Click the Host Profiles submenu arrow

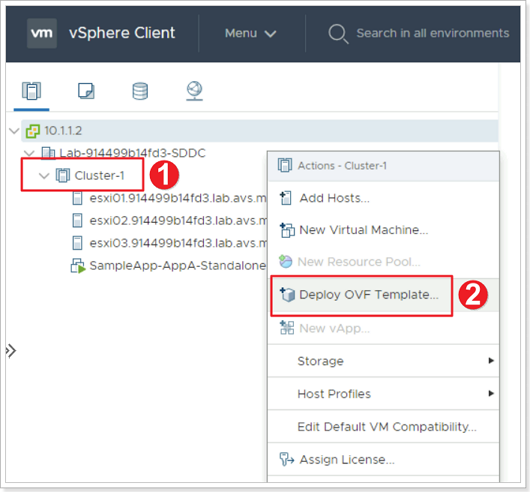(x=491, y=393)
